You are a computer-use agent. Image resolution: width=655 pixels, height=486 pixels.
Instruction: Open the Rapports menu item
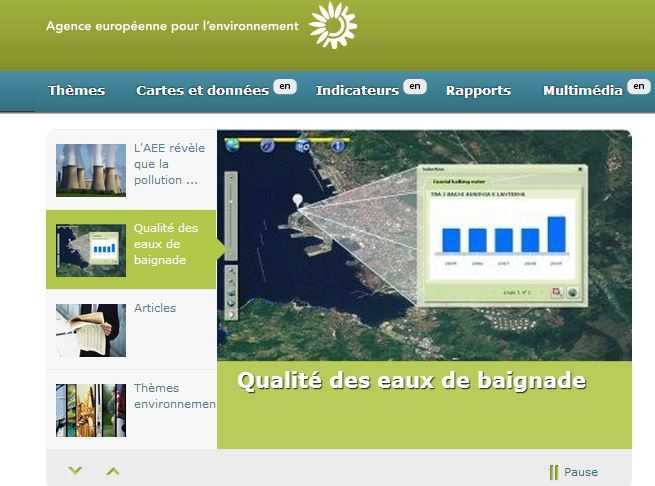click(x=478, y=91)
